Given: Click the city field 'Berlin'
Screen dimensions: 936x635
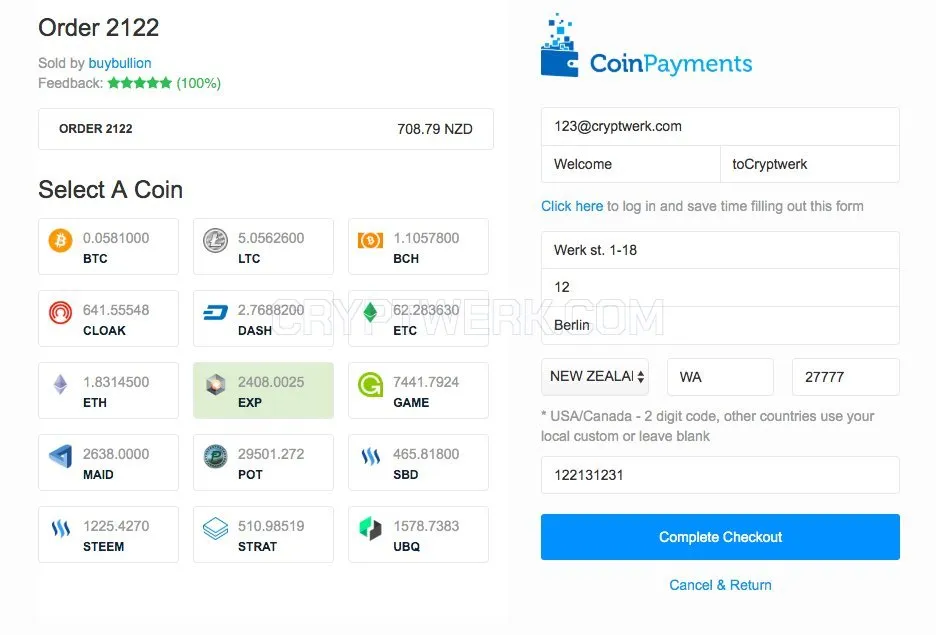Looking at the screenshot, I should pyautogui.click(x=720, y=325).
